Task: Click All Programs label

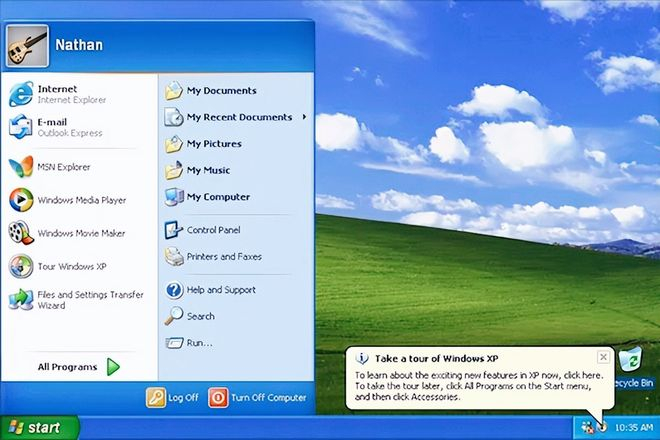Action: [x=67, y=367]
